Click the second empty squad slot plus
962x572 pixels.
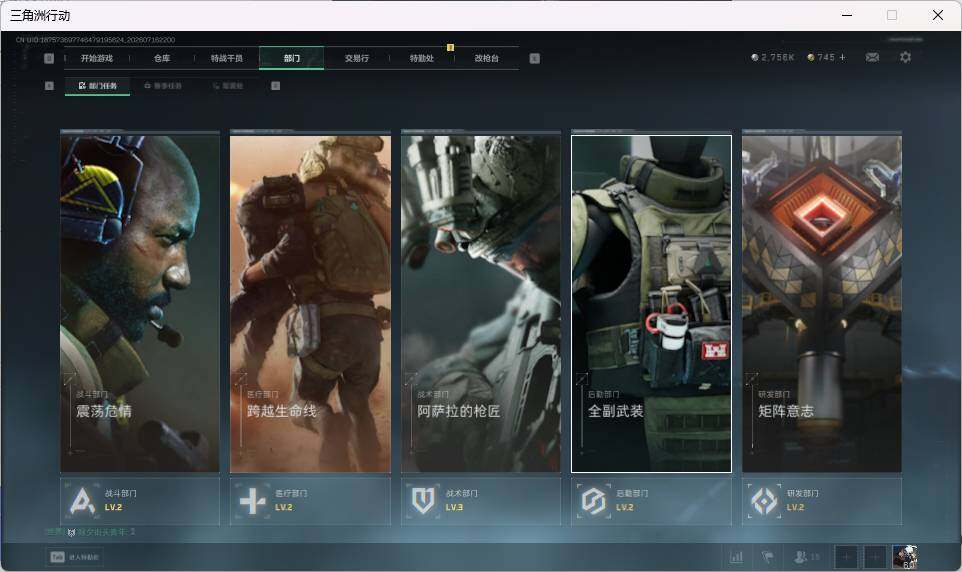[875, 557]
